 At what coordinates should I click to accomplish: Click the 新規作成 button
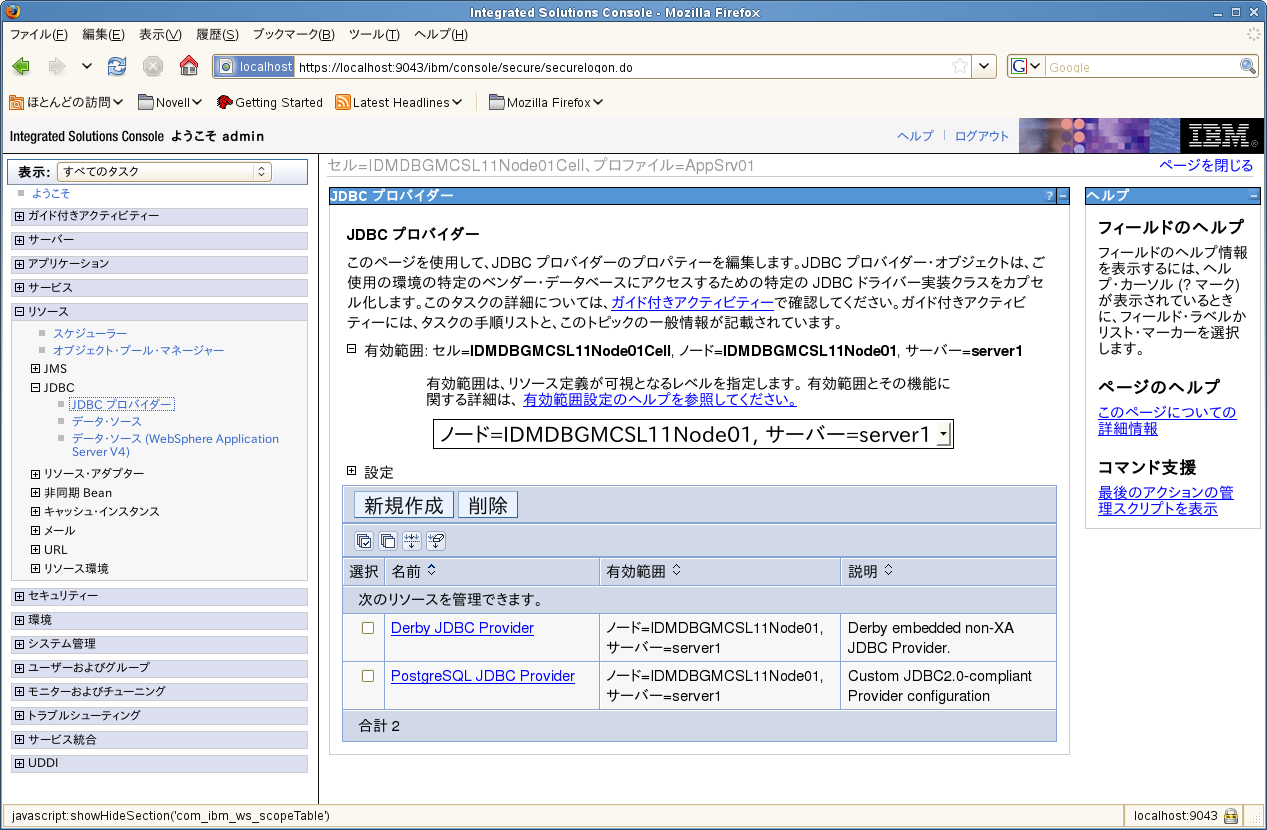tap(404, 505)
